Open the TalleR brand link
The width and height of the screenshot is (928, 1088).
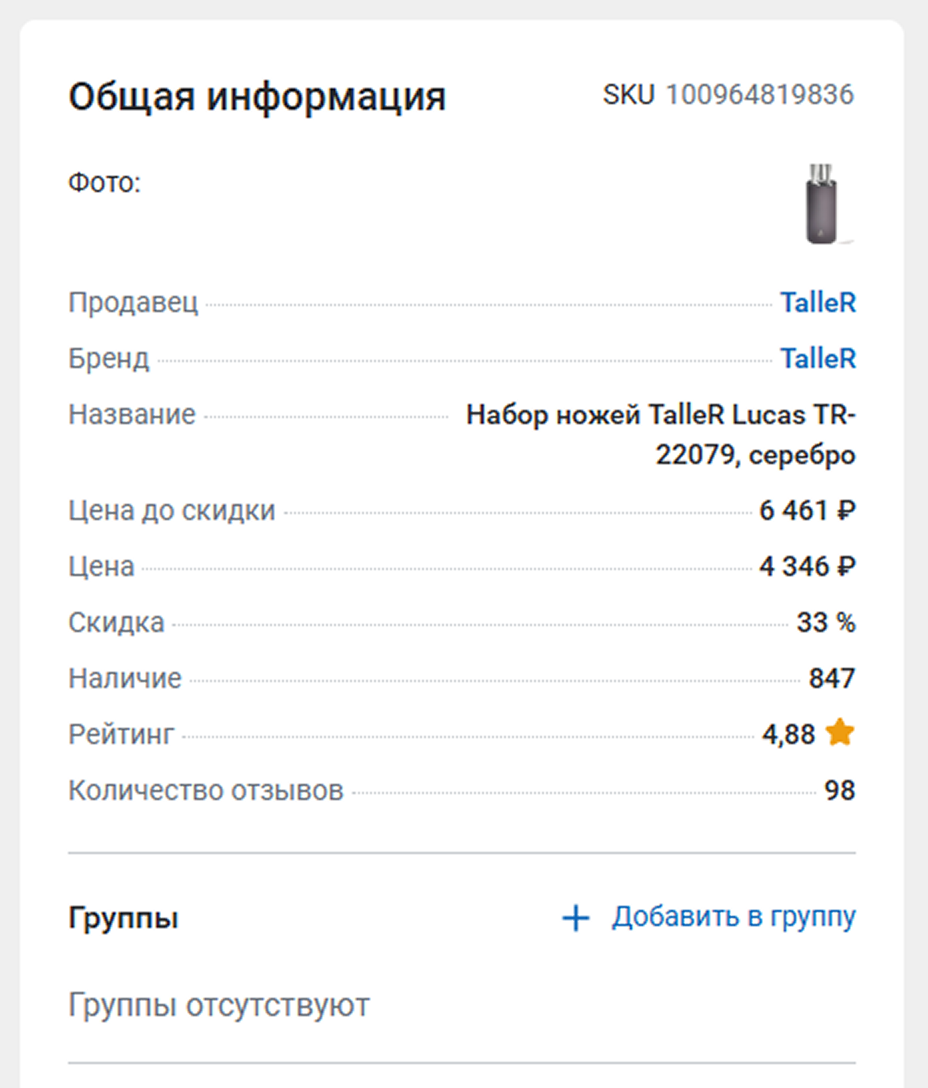818,358
